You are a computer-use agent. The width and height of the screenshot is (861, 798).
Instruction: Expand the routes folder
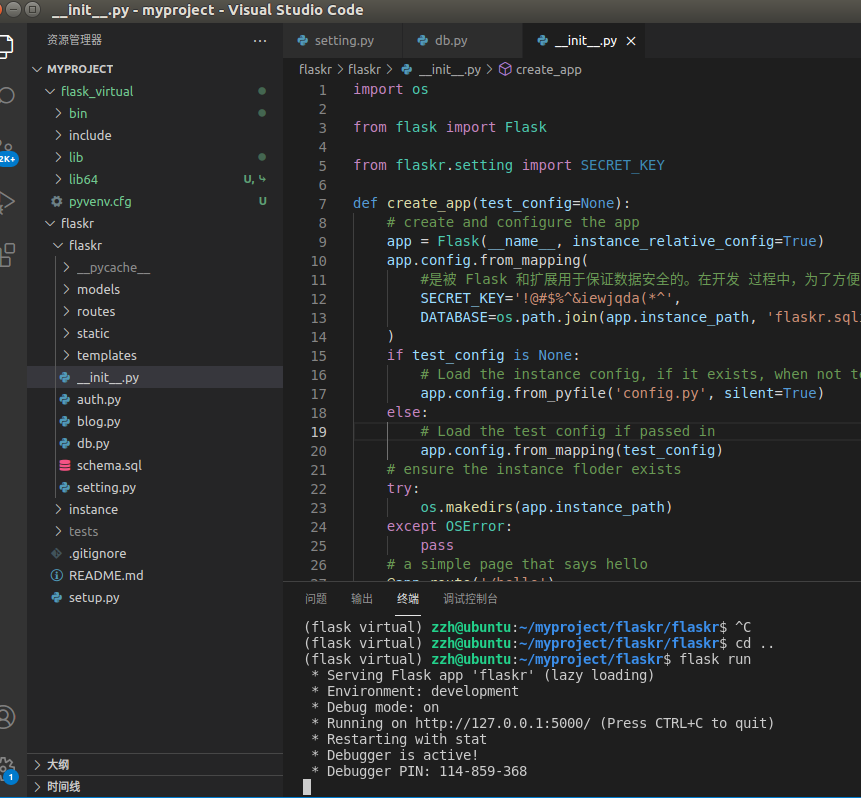coord(66,311)
